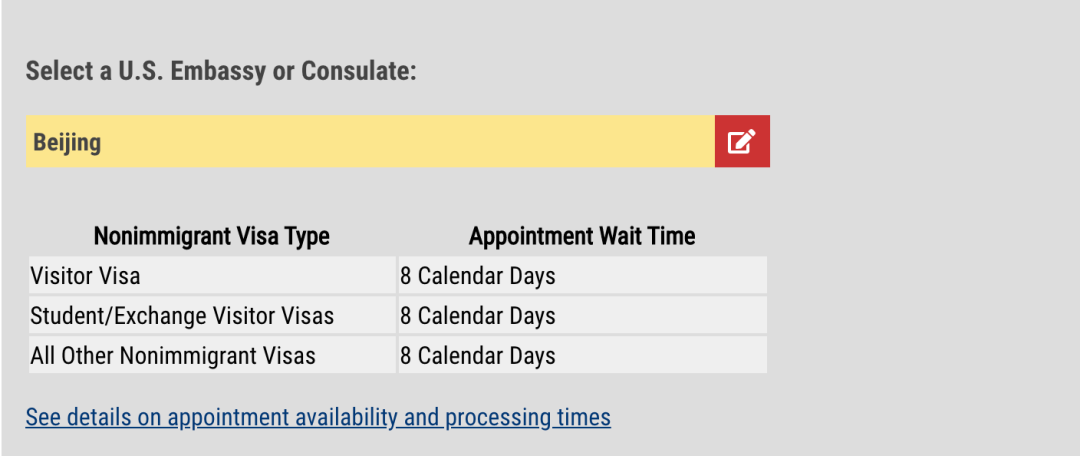Image resolution: width=1080 pixels, height=456 pixels.
Task: Click the red edit pencil icon
Action: coord(742,141)
